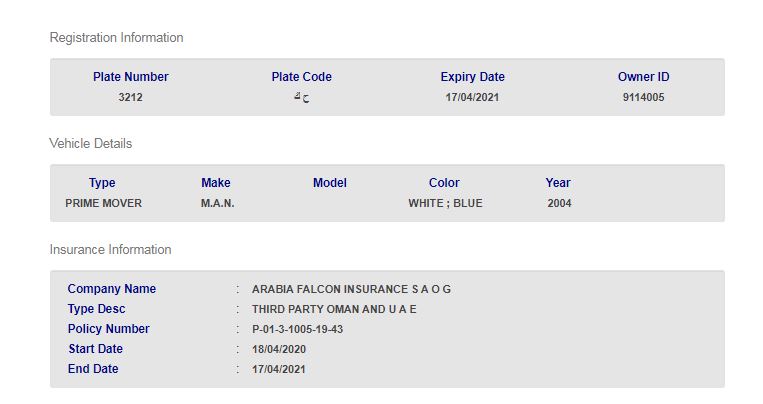The width and height of the screenshot is (763, 404).
Task: Click the Plate Code column label
Action: (x=301, y=77)
